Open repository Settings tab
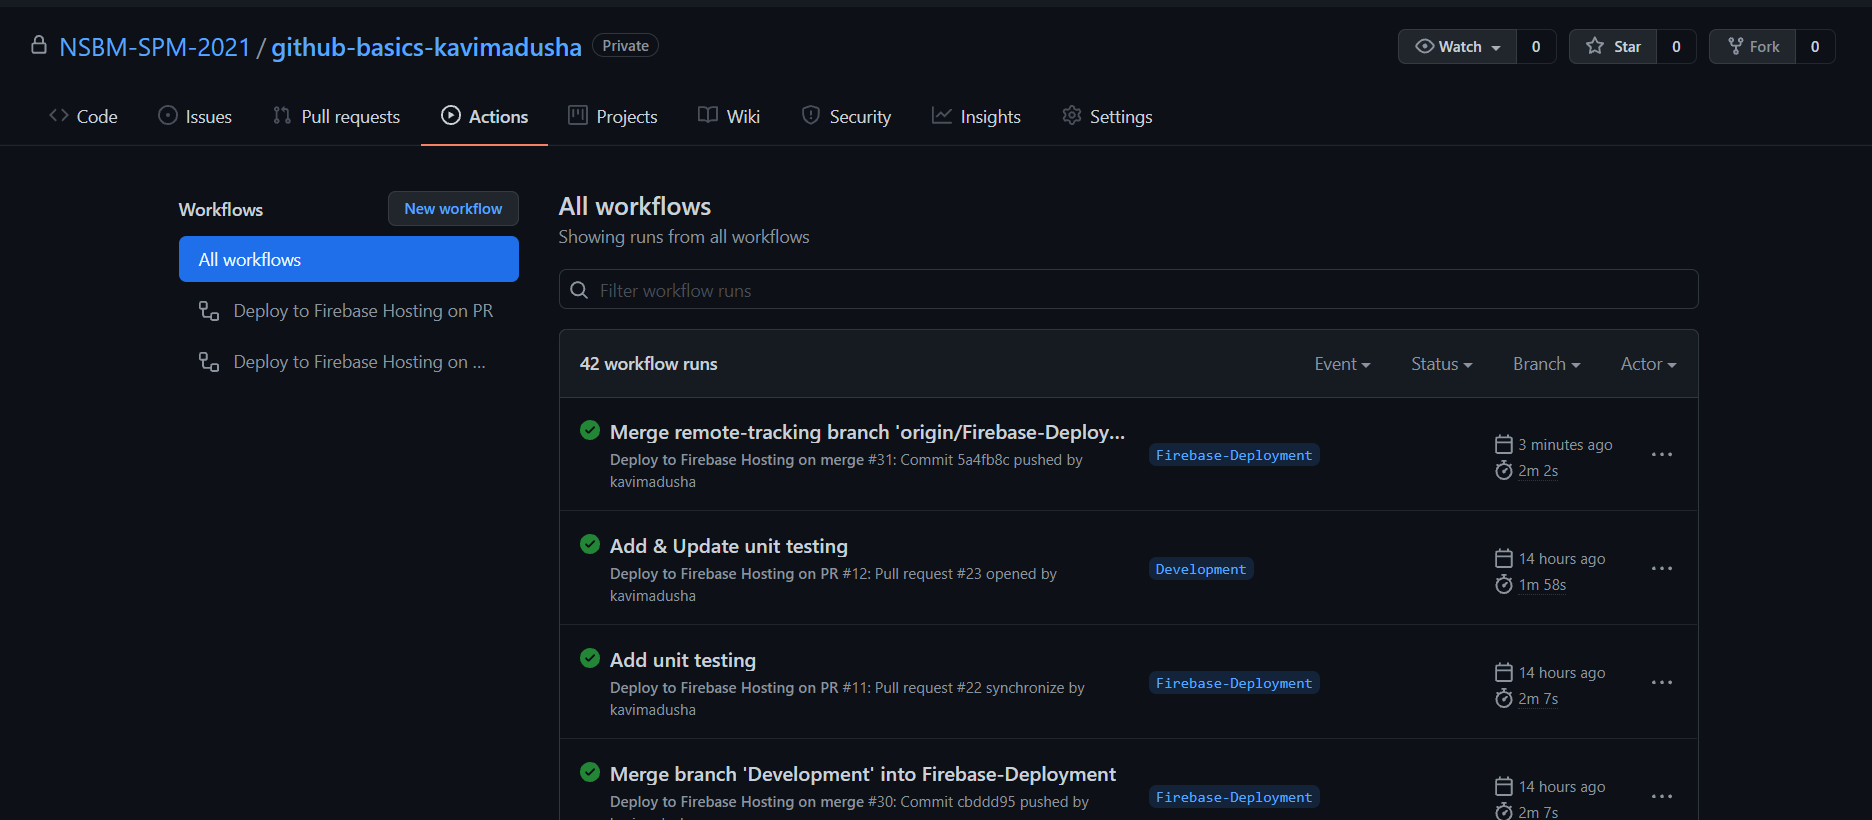This screenshot has height=820, width=1872. [1107, 116]
